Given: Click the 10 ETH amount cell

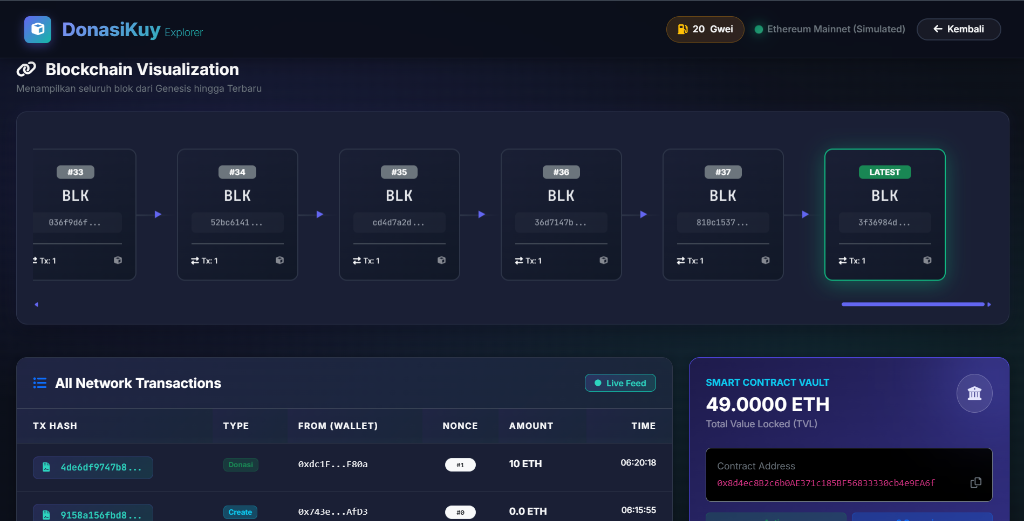Looking at the screenshot, I should tap(525, 464).
